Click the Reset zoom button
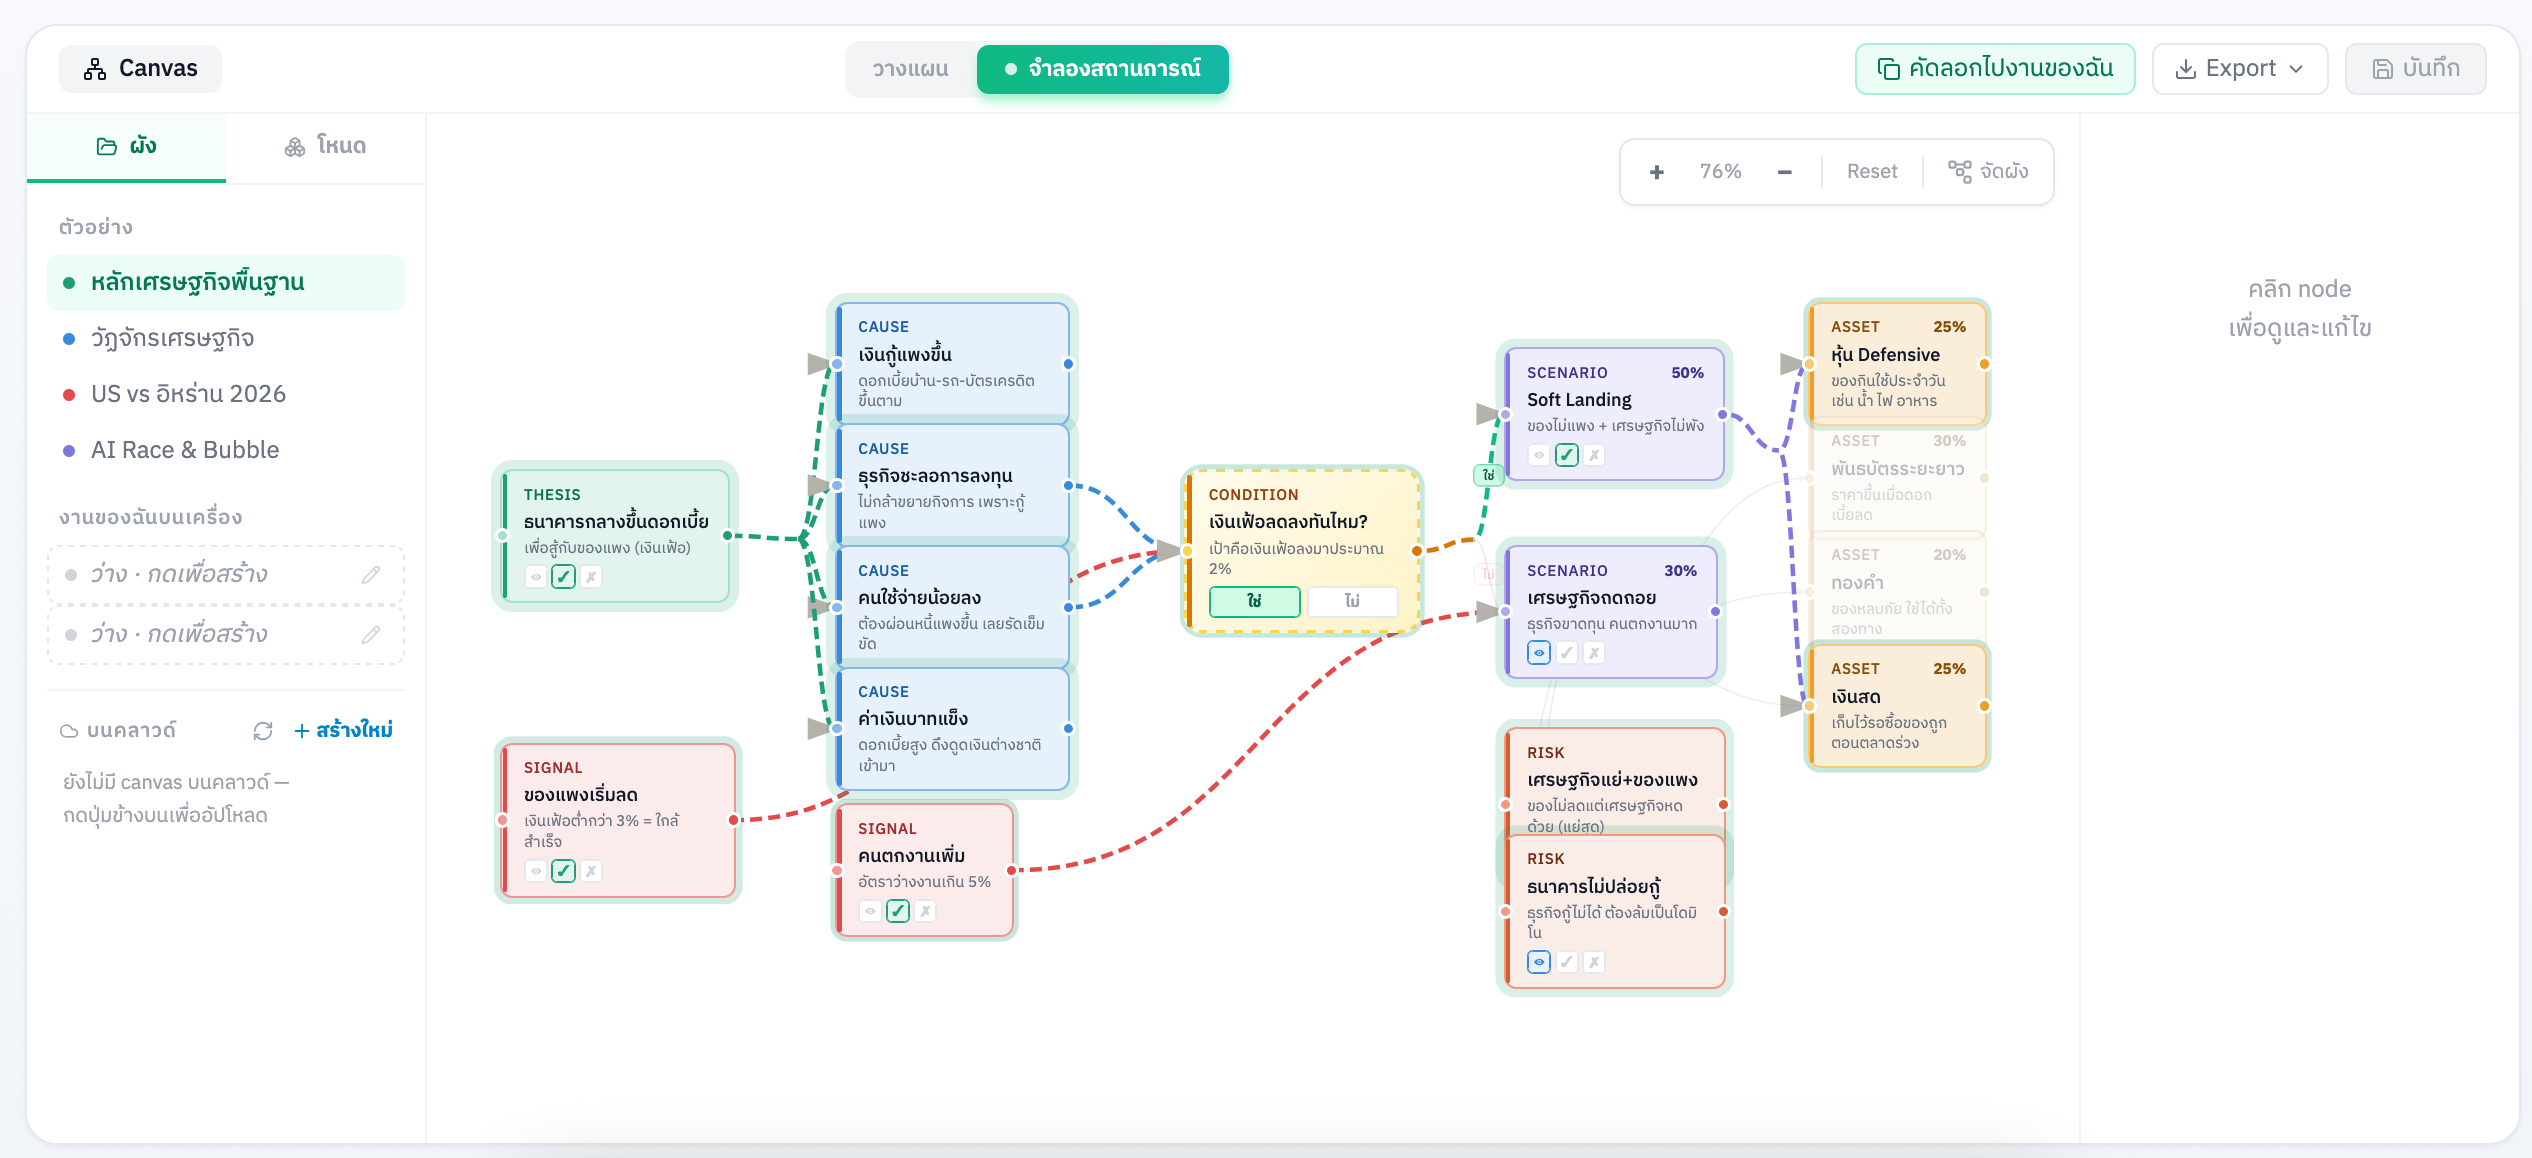This screenshot has width=2532, height=1158. coord(1871,172)
